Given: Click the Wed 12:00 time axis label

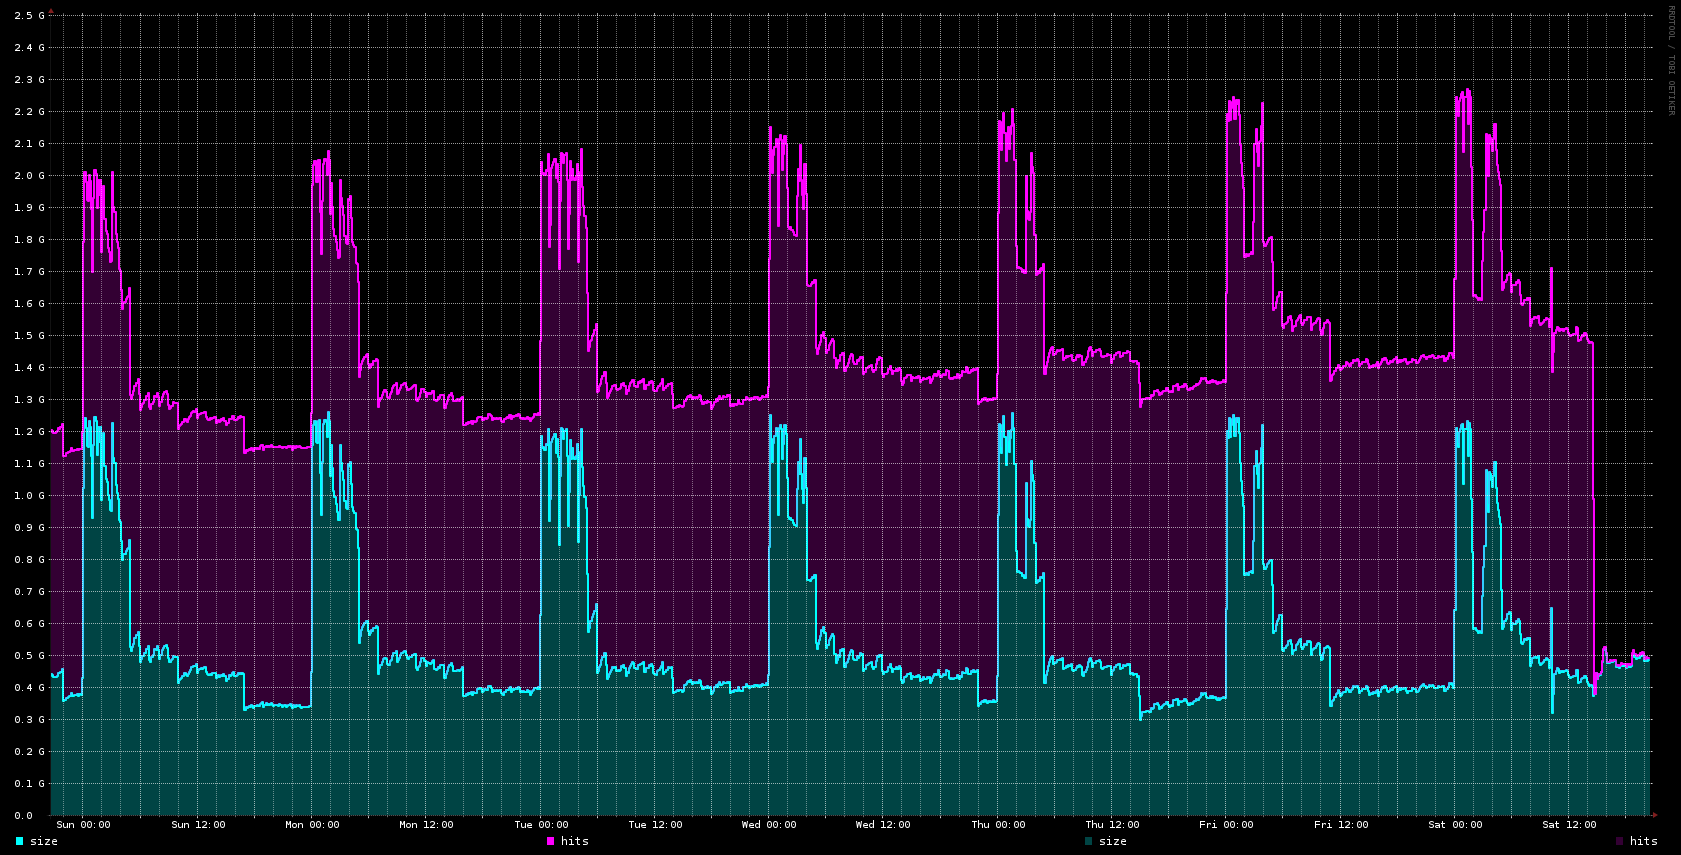Looking at the screenshot, I should 883,825.
